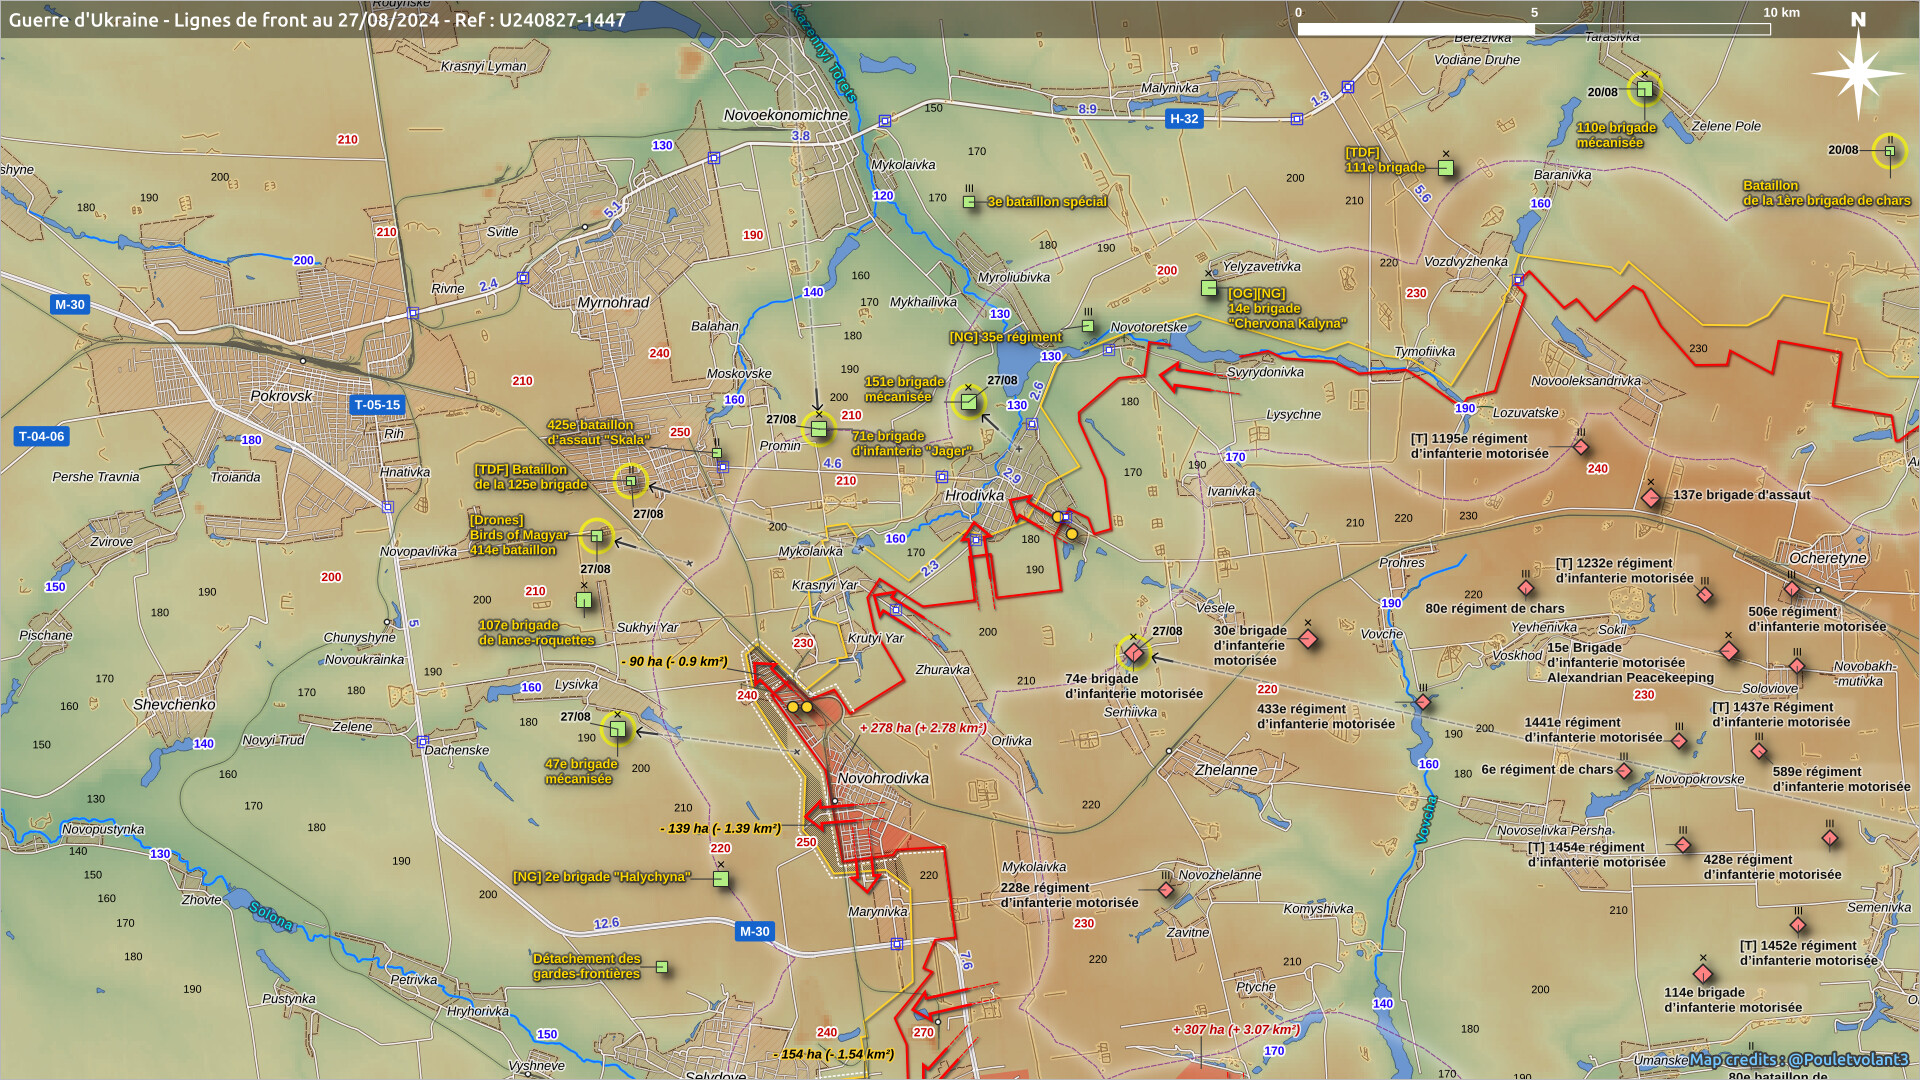Viewport: 1920px width, 1080px height.
Task: Click the Novohrodivka town label
Action: (883, 778)
